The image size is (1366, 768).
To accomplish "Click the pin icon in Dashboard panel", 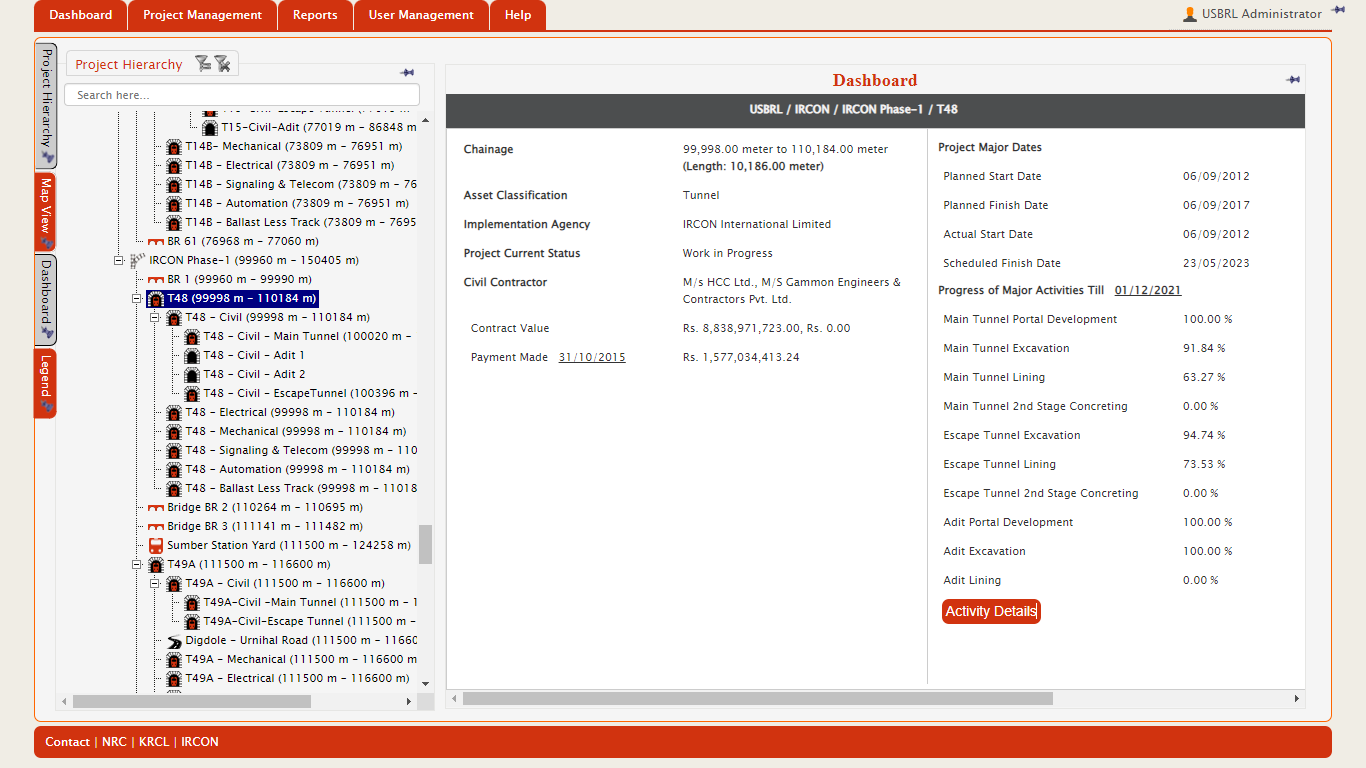I will click(x=1293, y=80).
